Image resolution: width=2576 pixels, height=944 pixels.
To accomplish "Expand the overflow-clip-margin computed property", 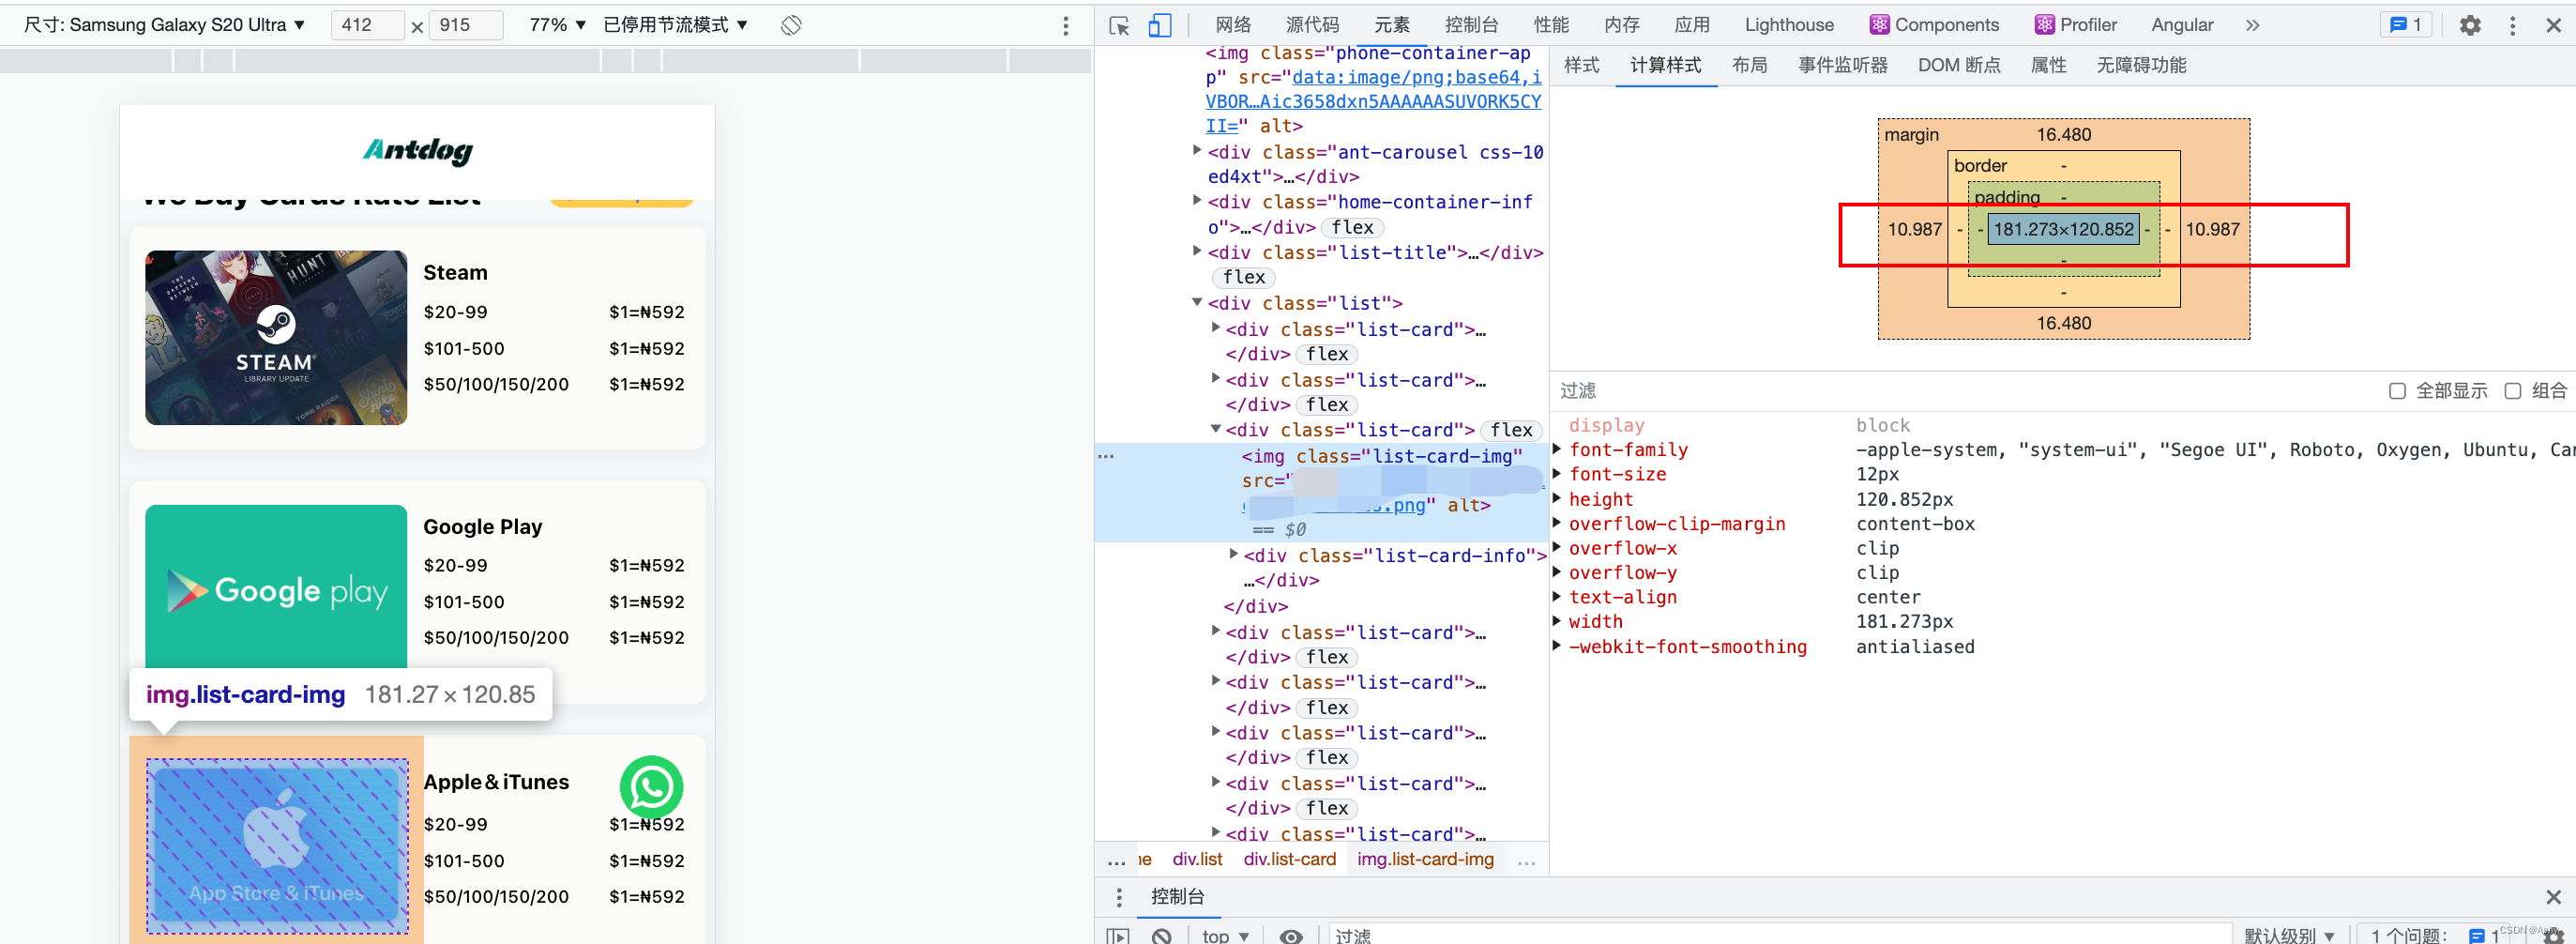I will click(1557, 523).
